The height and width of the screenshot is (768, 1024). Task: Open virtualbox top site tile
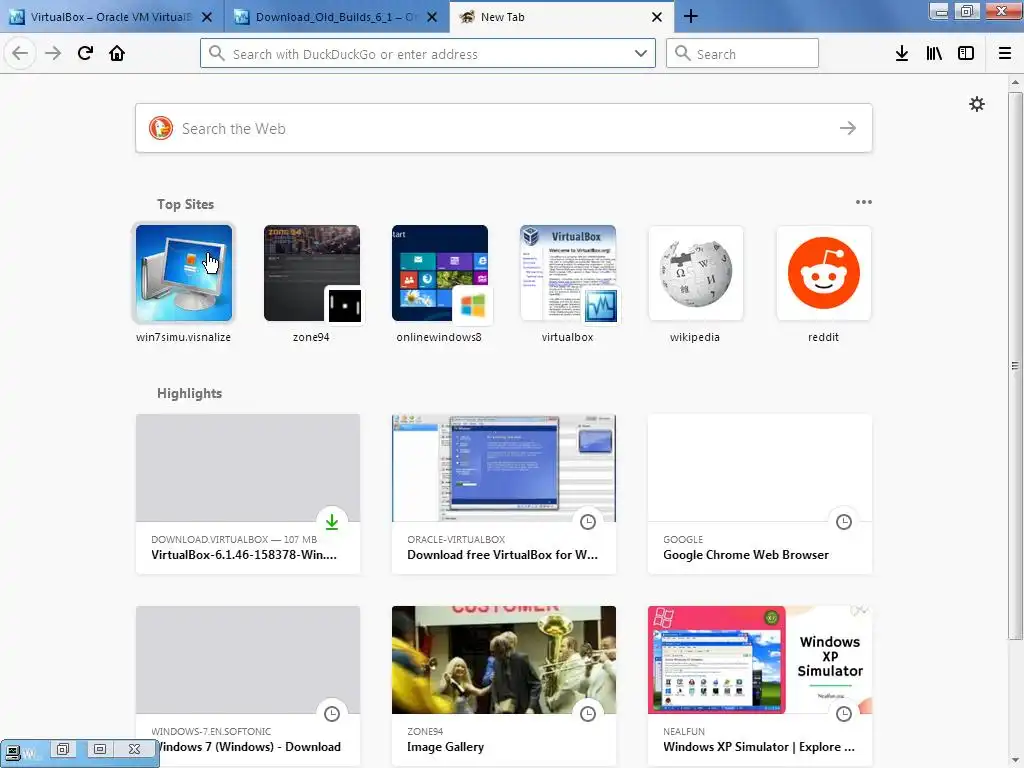point(568,283)
